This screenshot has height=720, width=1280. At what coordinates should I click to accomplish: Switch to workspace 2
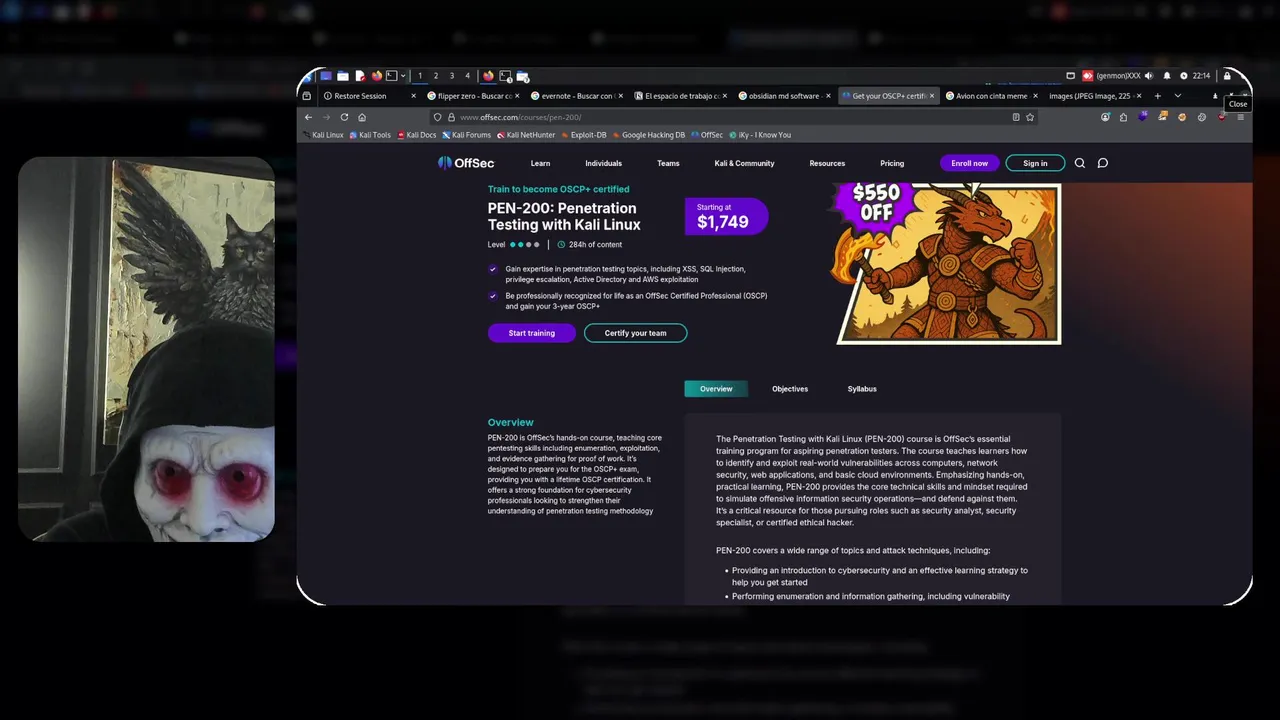435,76
